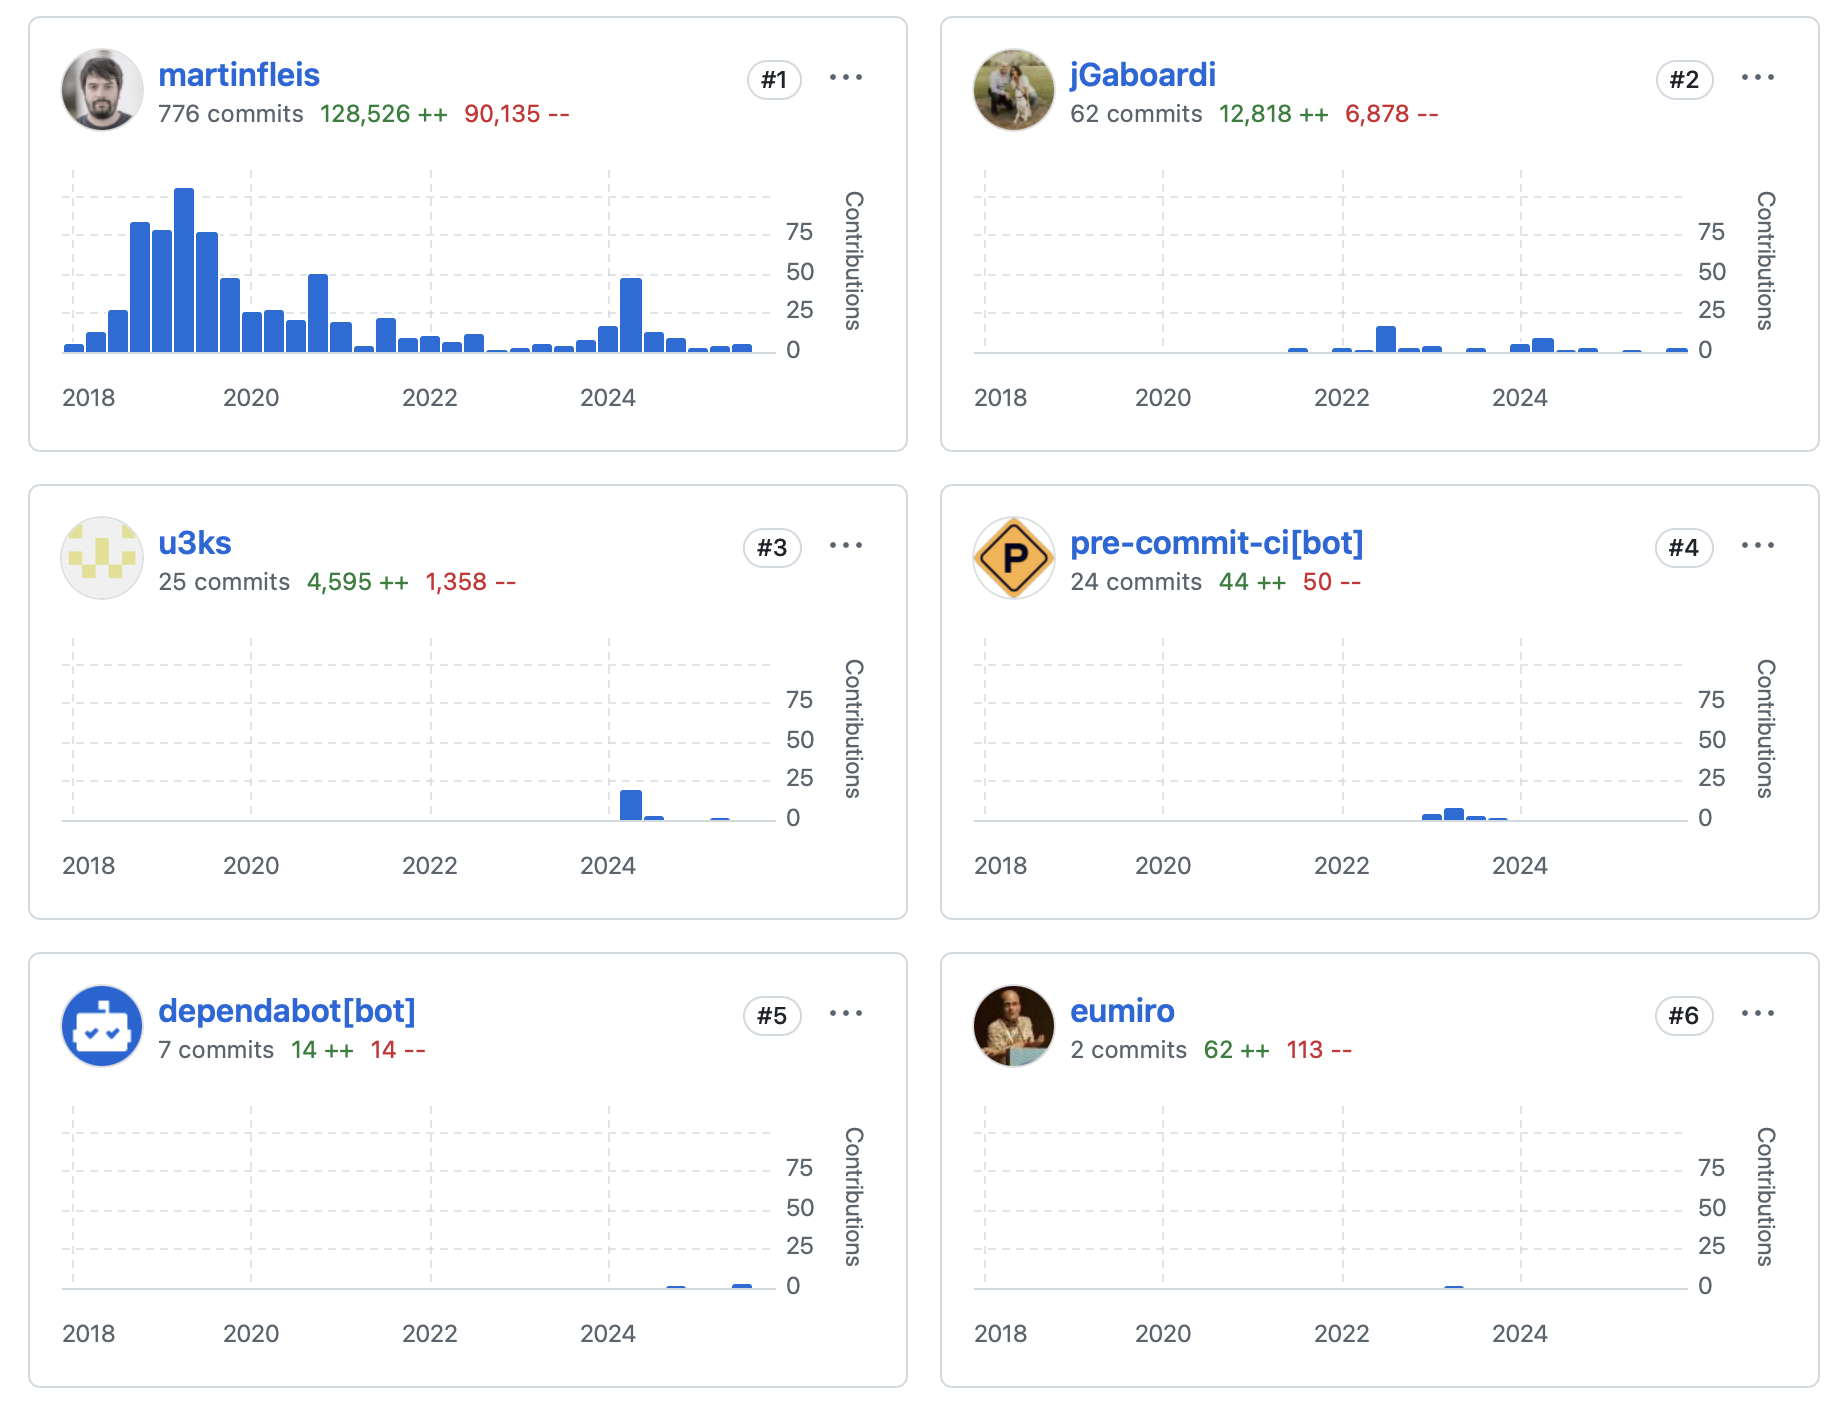Viewport: 1846px width, 1402px height.
Task: Click the tallest bar in martinfleis chart
Action: (184, 270)
